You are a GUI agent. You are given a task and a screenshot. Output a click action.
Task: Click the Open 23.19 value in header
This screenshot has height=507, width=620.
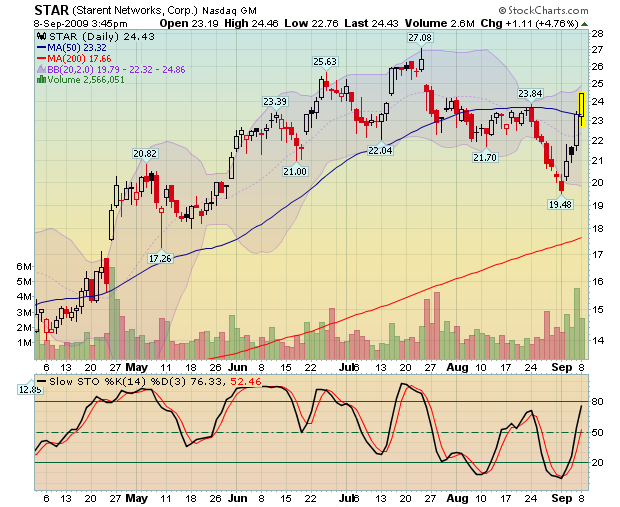189,23
